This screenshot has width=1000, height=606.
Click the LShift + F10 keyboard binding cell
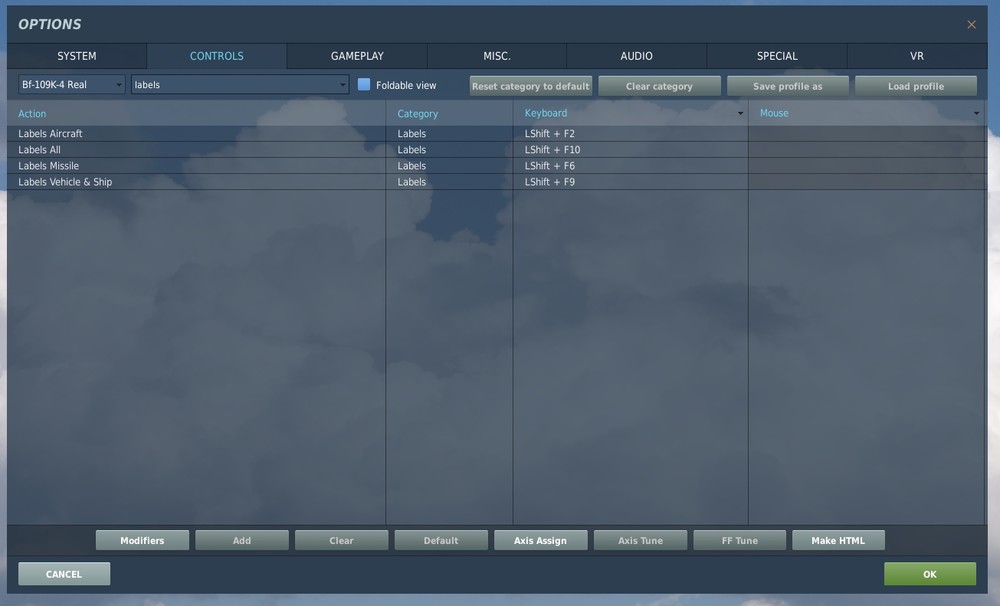coord(630,150)
